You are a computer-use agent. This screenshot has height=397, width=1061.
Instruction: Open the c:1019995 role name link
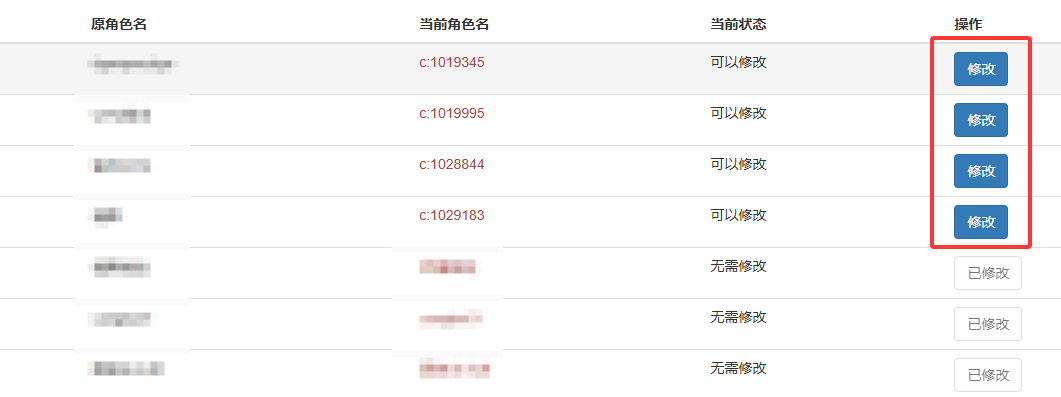pos(452,113)
